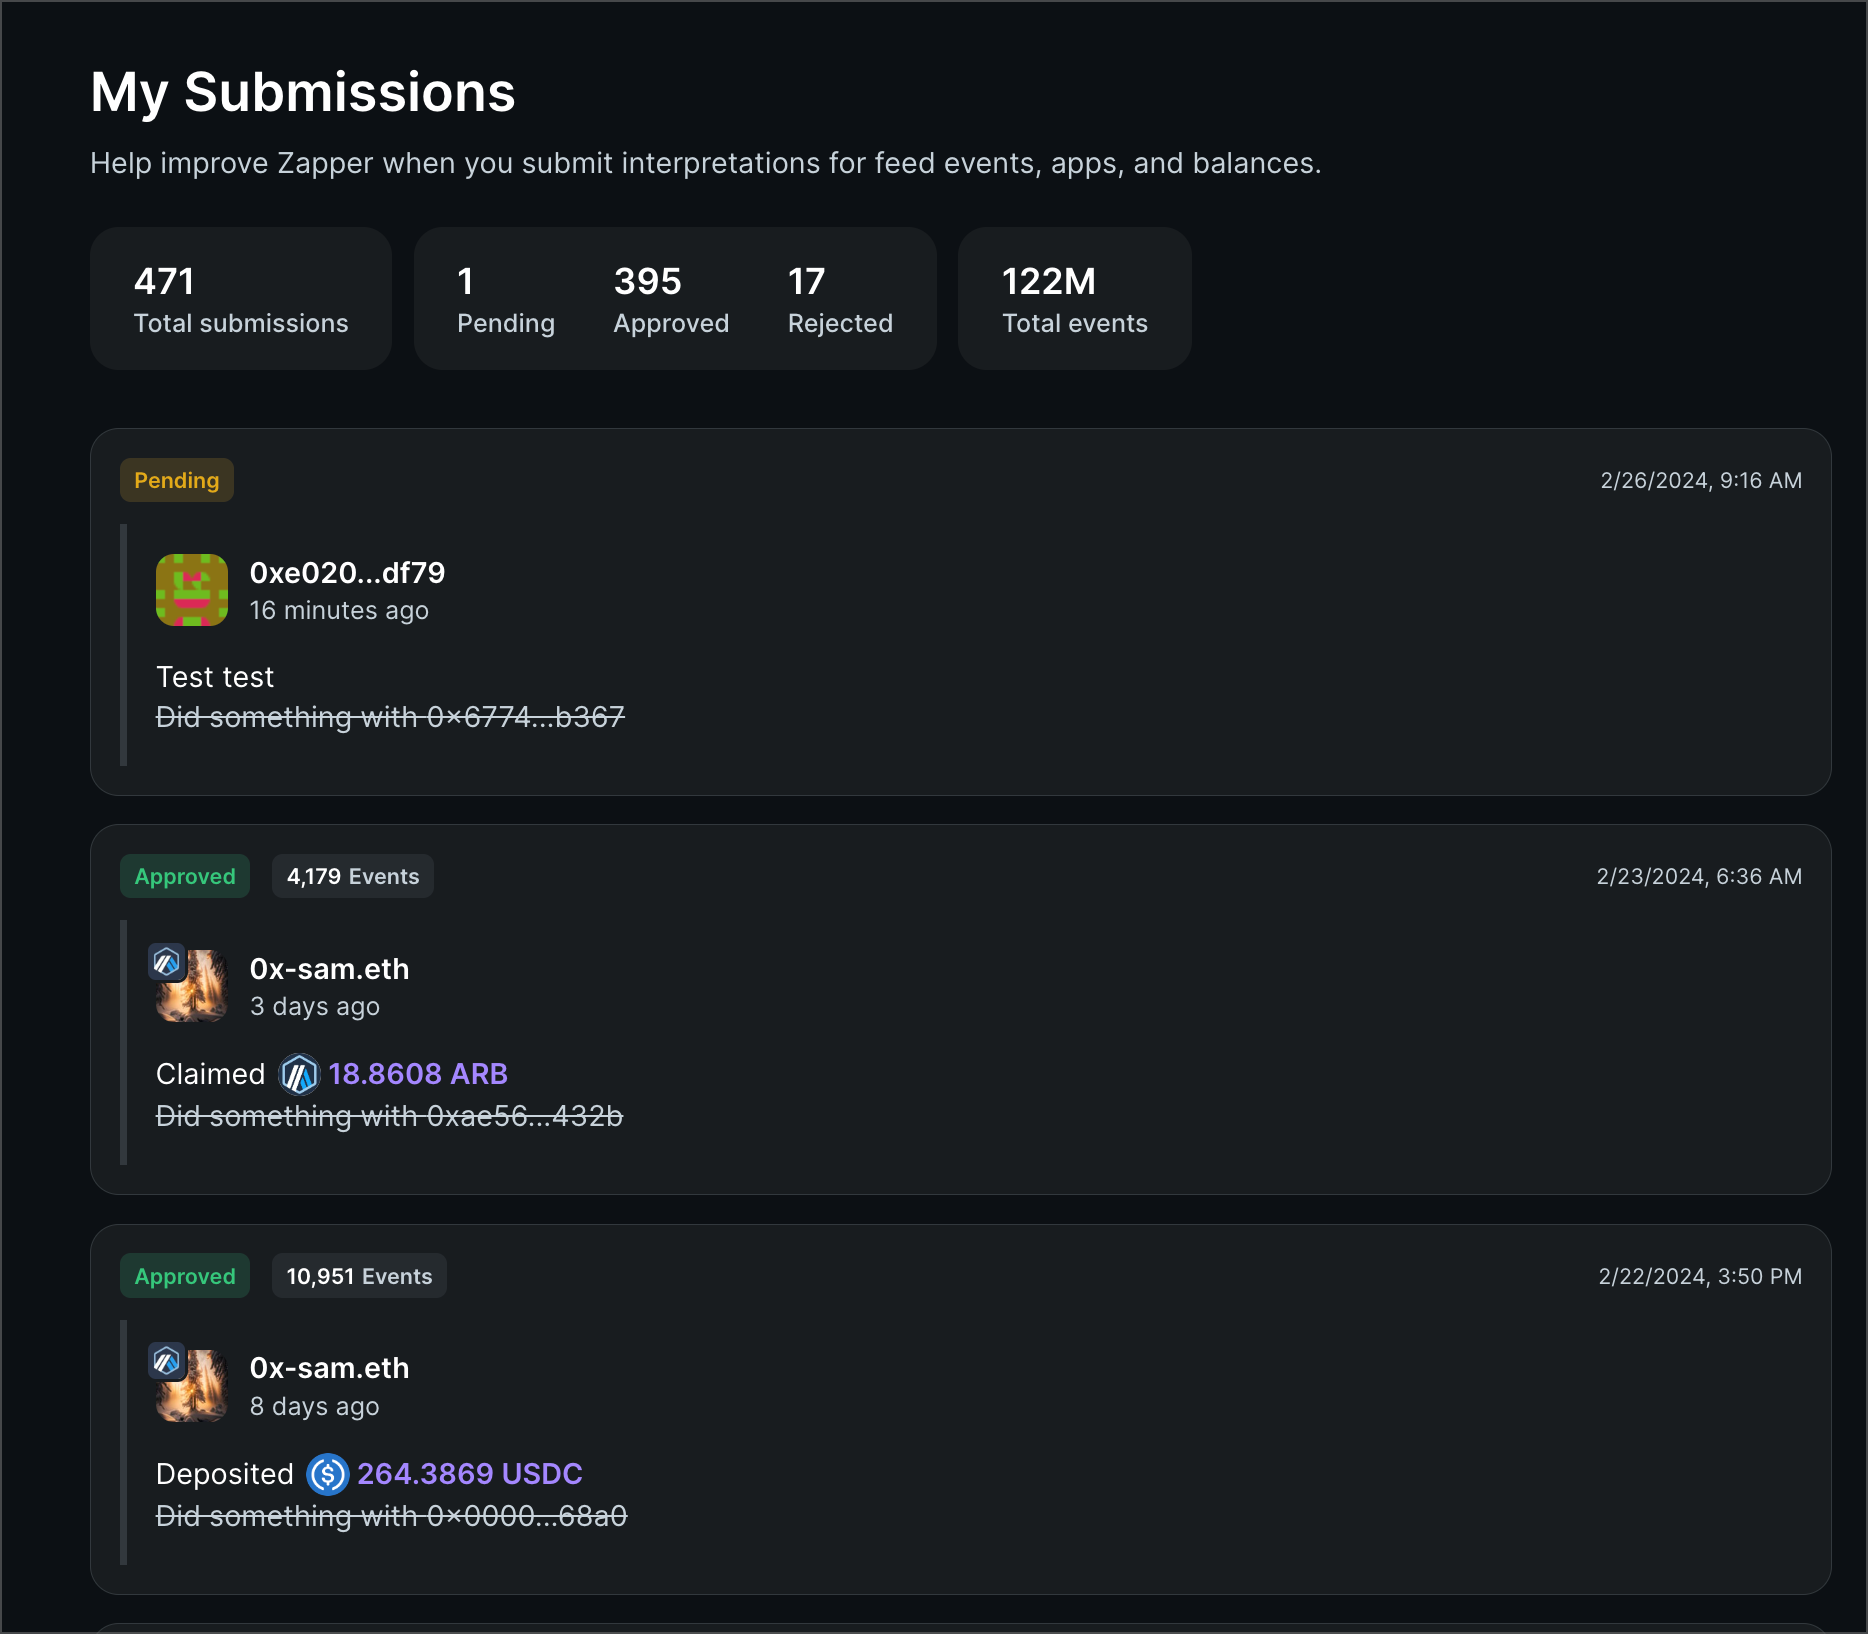Click the 0xe020...df79 address name

(348, 573)
